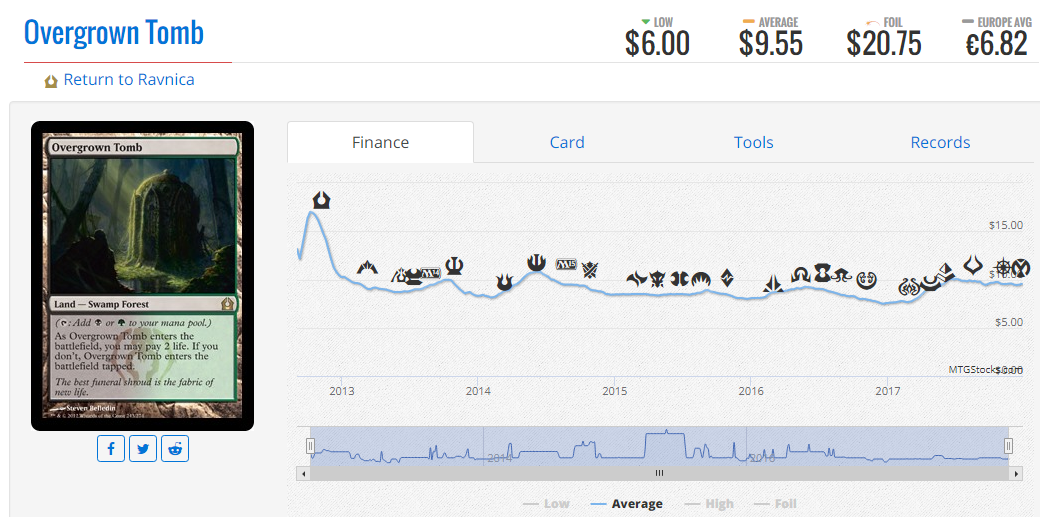Select the Ixalan compass set icon
This screenshot has height=517, width=1040.
[1004, 267]
